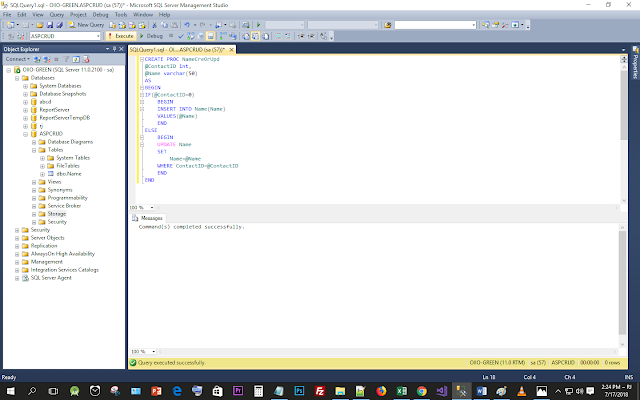Pin the Object Explorer panel
640x400 pixels.
coord(114,49)
